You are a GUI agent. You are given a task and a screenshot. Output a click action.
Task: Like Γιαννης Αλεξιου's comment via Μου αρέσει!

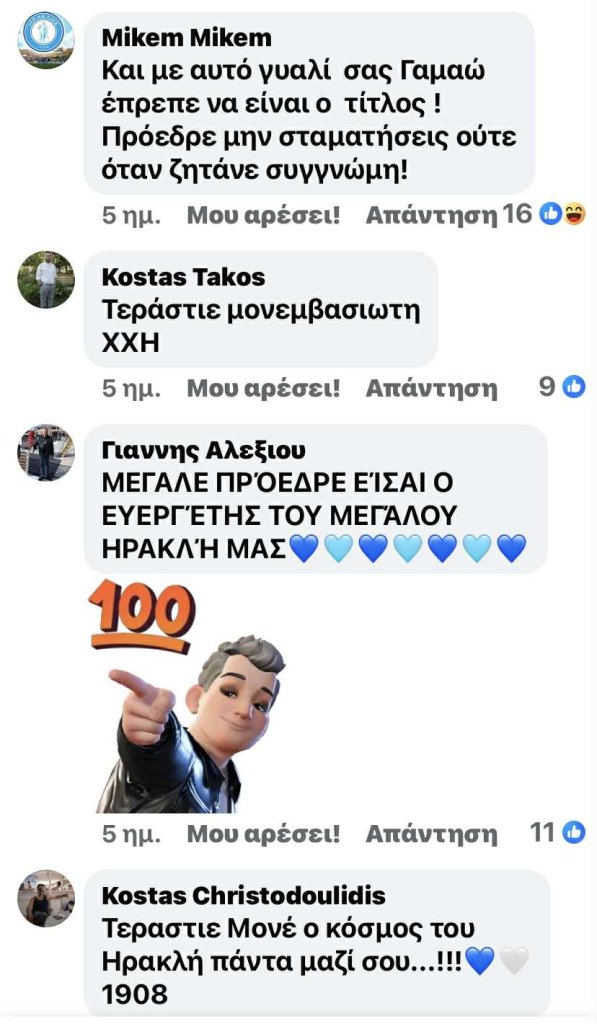tap(263, 833)
